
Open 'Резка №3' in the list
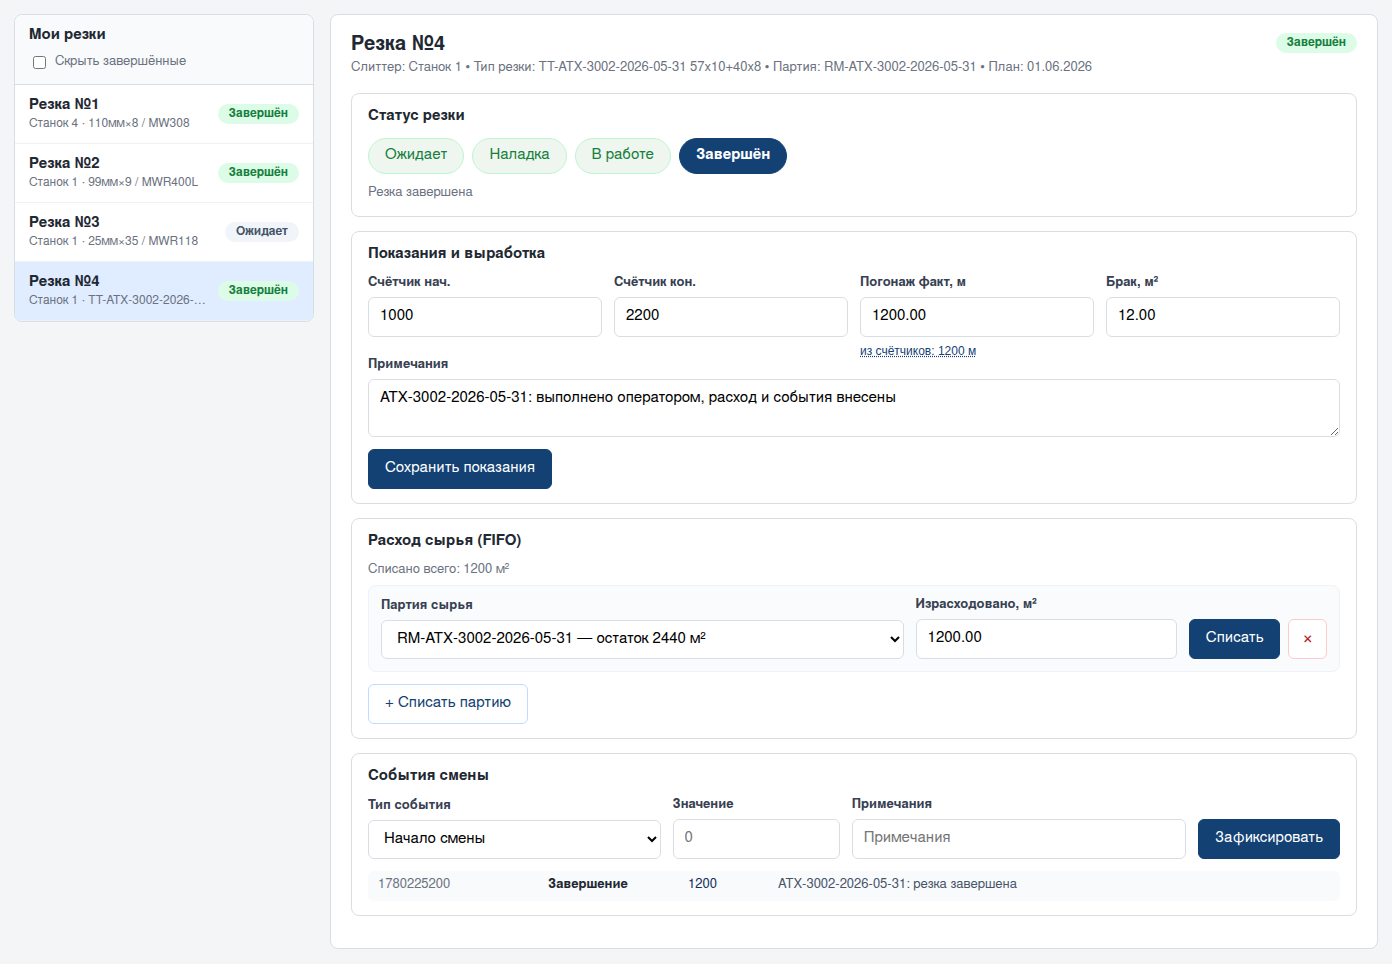coord(164,232)
